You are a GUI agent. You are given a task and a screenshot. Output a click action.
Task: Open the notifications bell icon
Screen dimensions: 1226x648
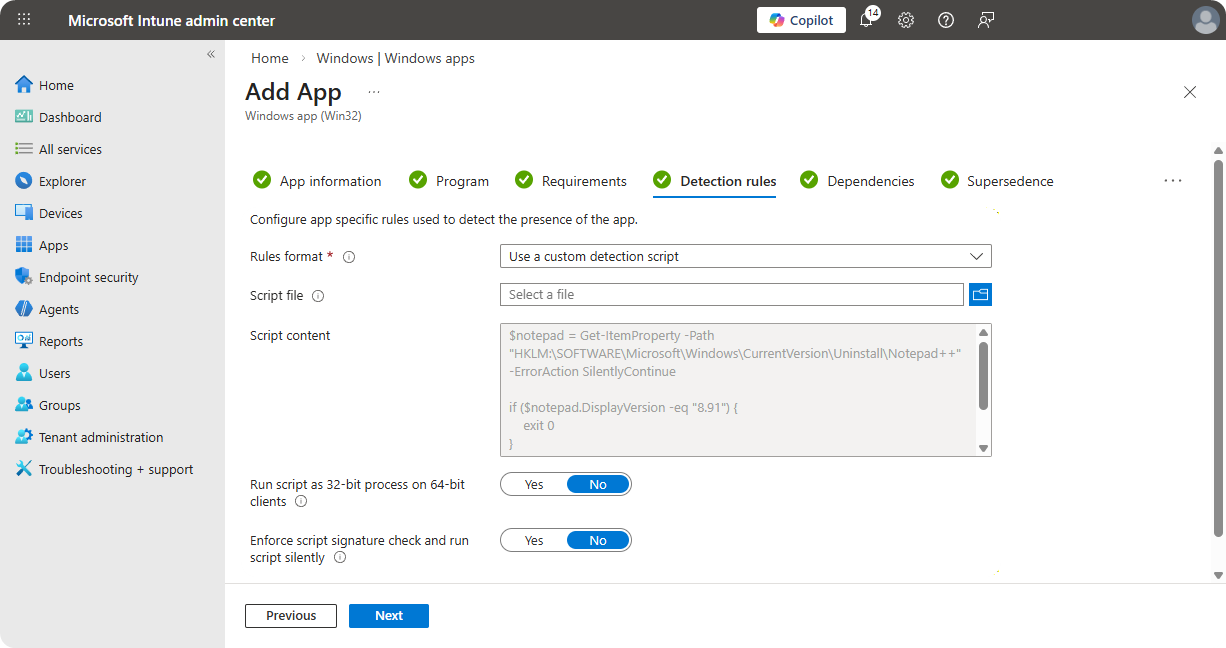click(866, 20)
